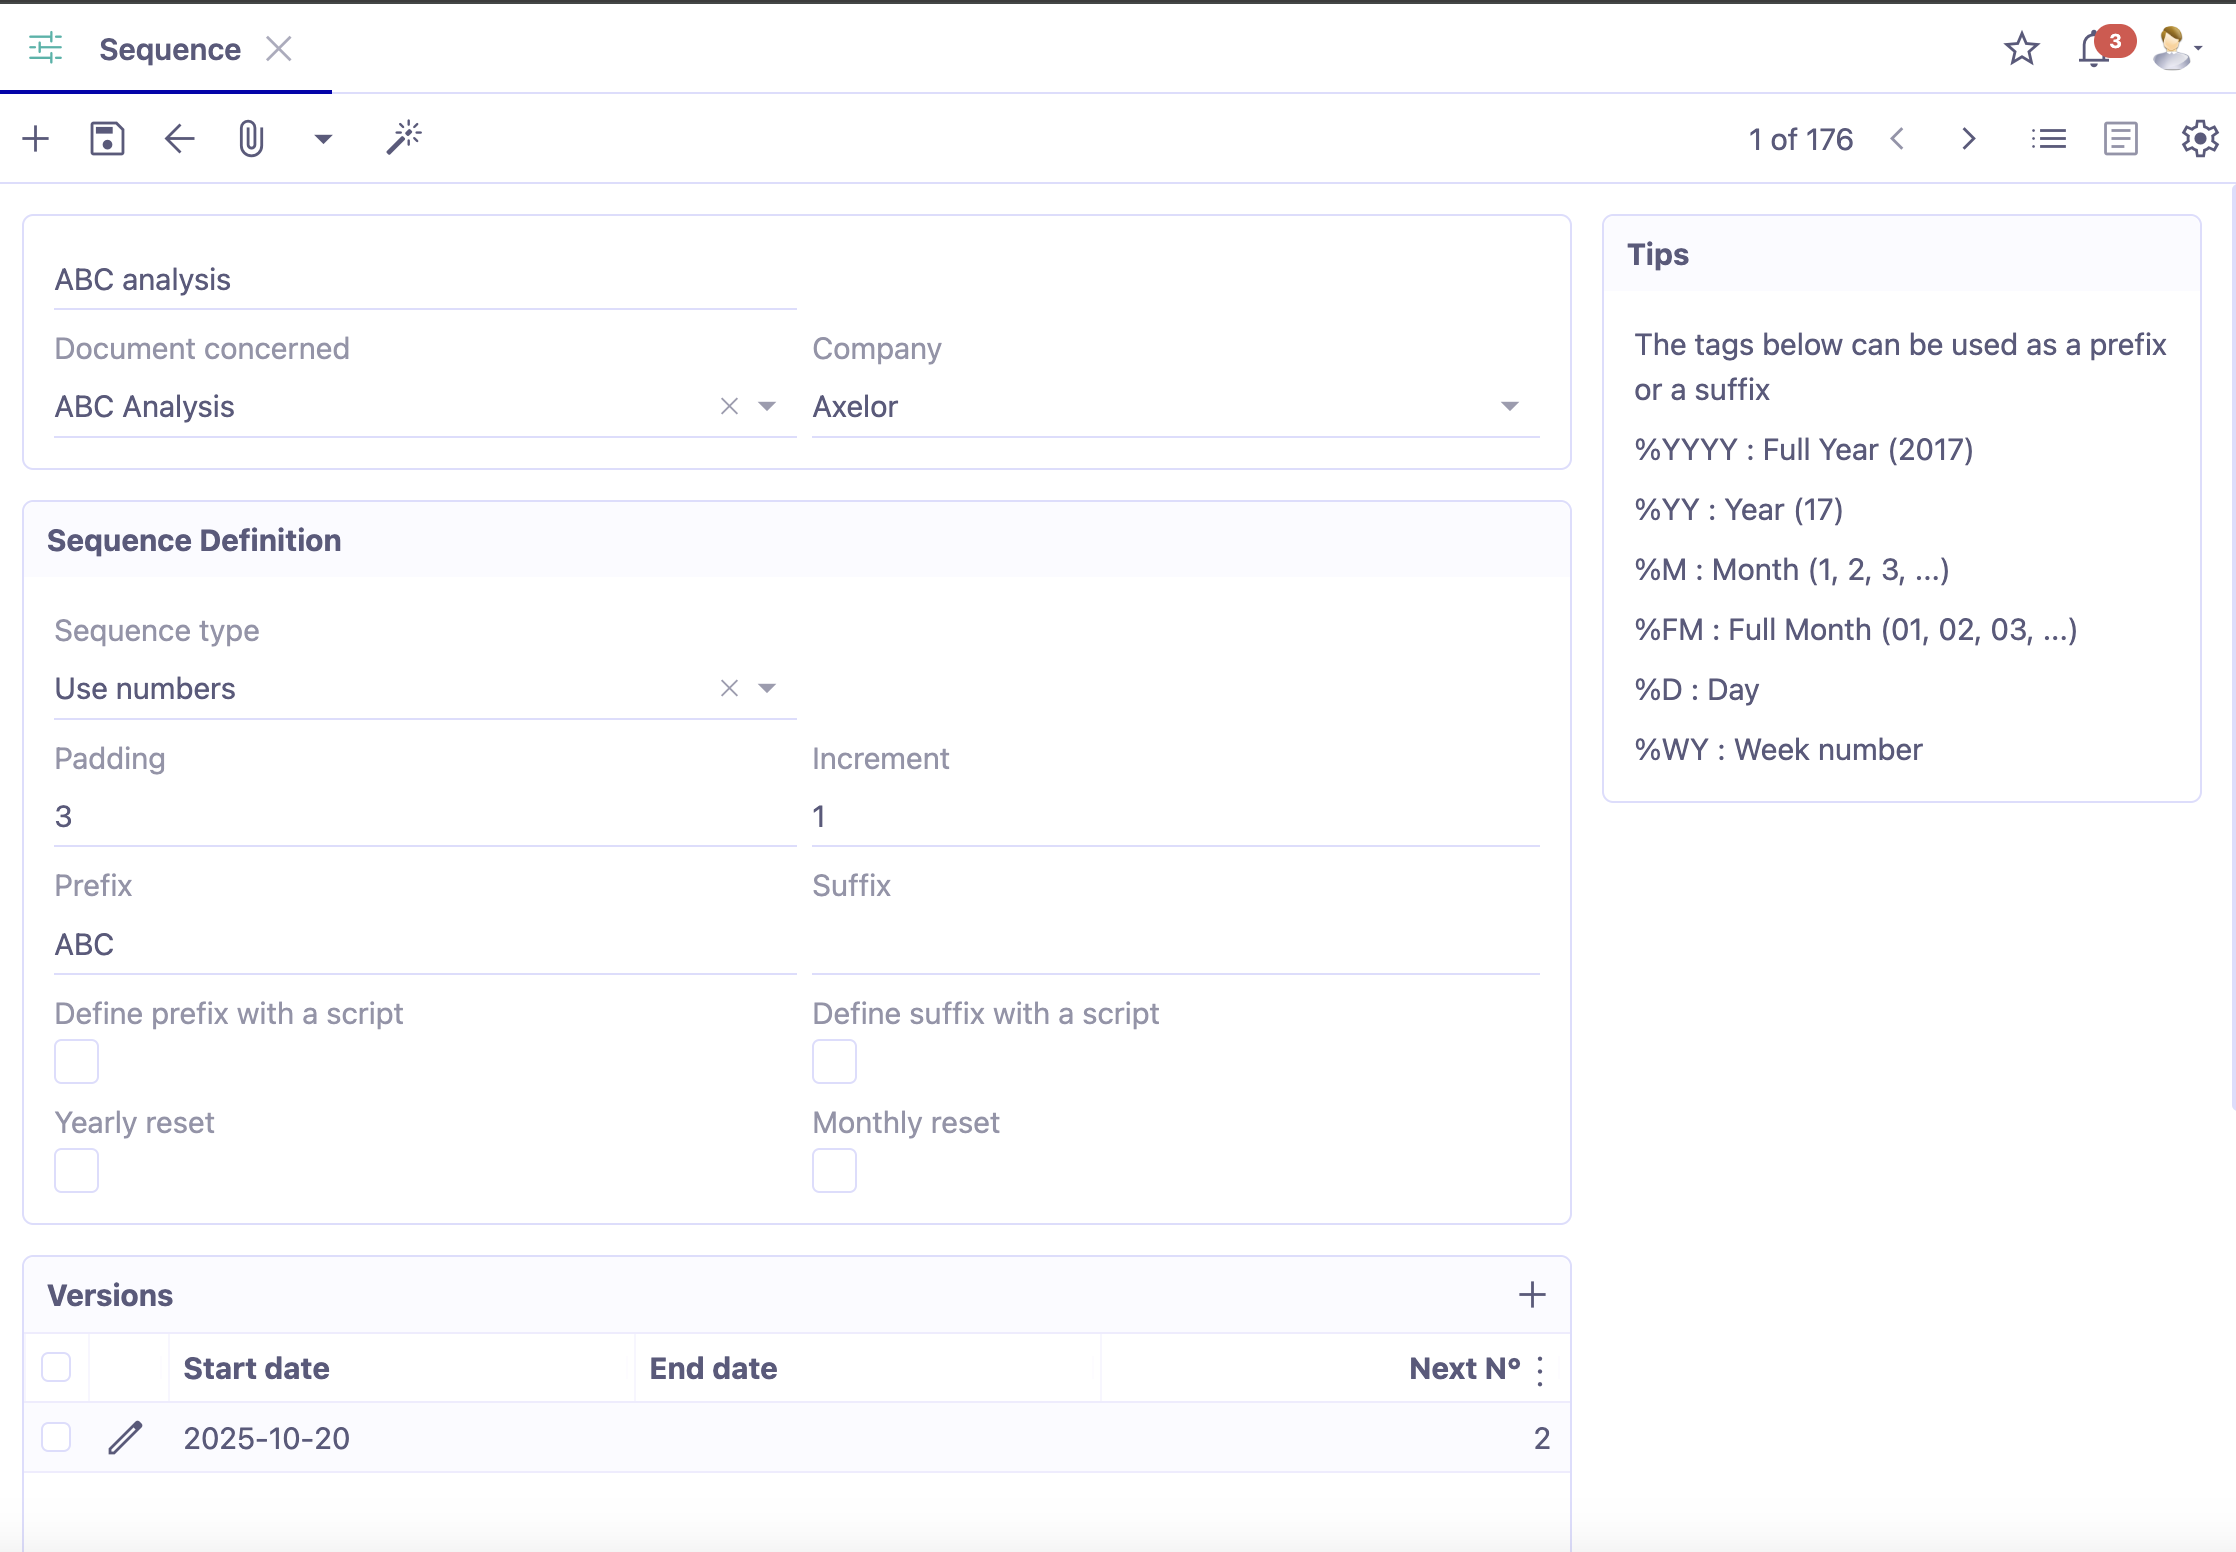Viewport: 2236px width, 1552px height.
Task: Open the notifications bell
Action: coord(2094,48)
